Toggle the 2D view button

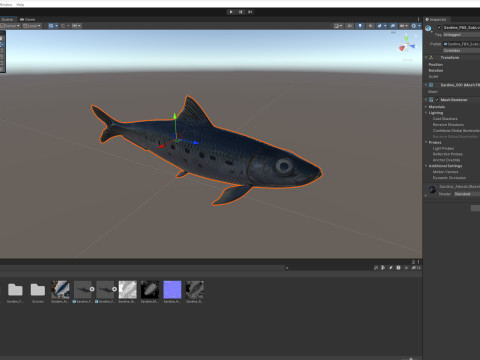(x=350, y=26)
